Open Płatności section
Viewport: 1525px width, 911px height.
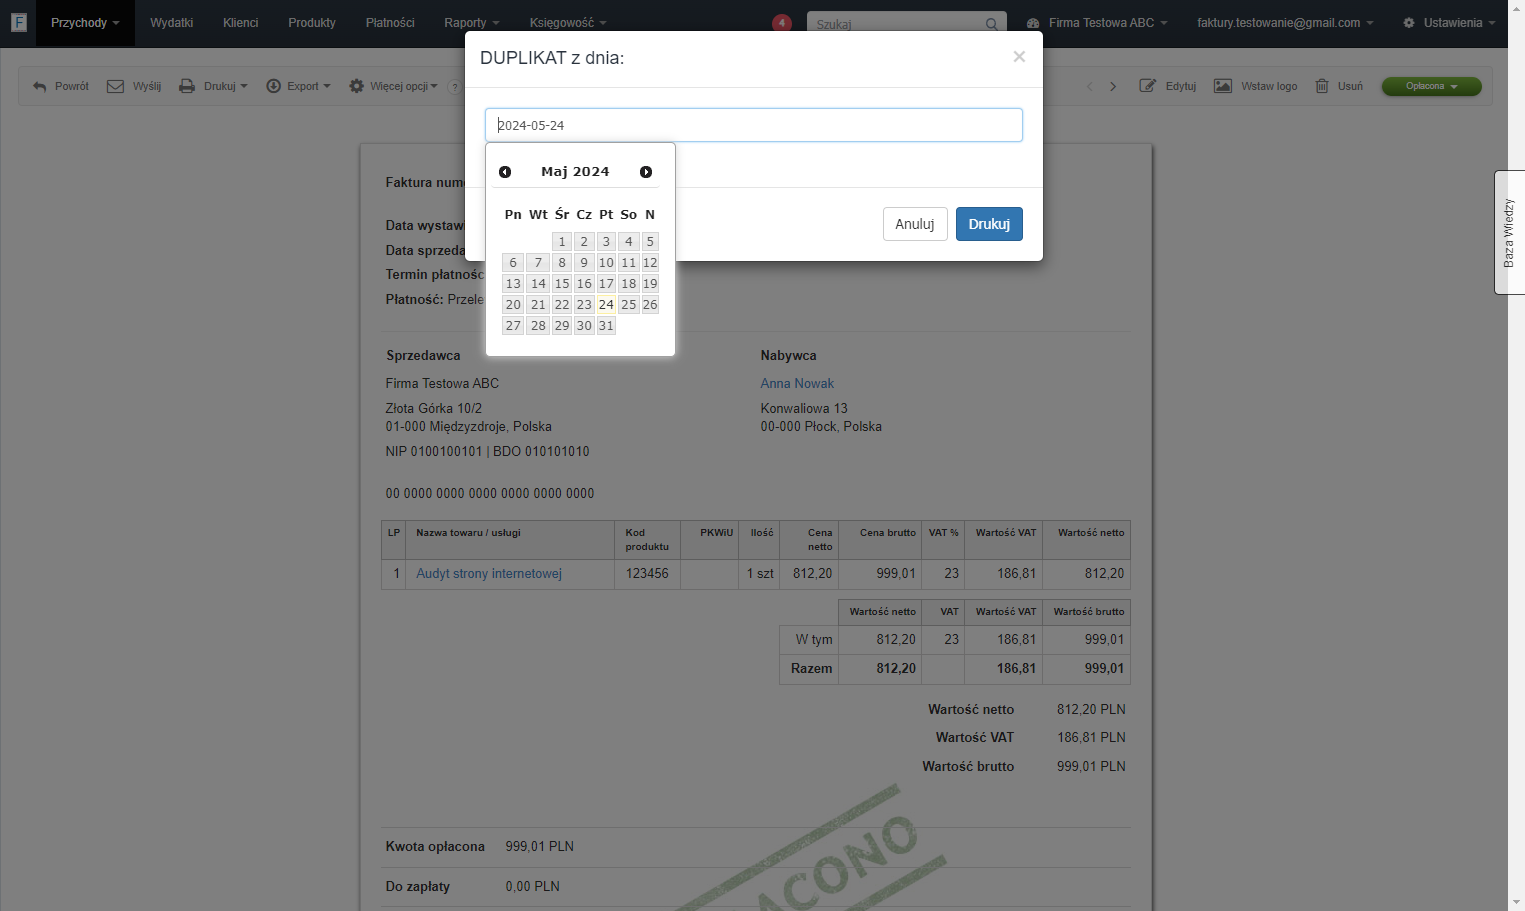(390, 23)
